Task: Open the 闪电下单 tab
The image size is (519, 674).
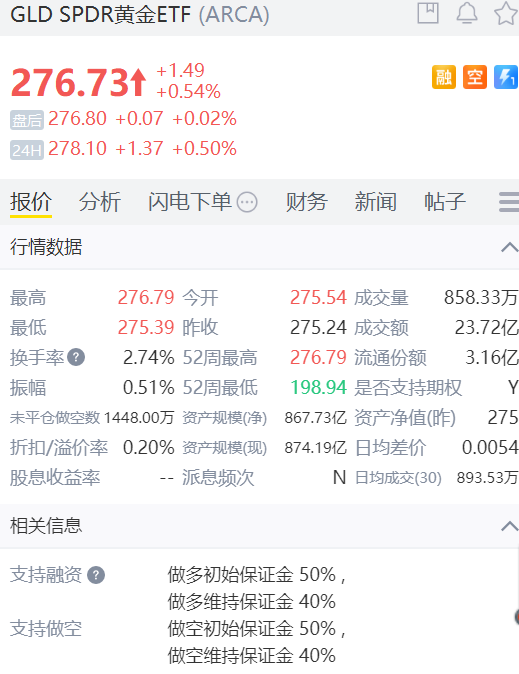Action: [190, 202]
